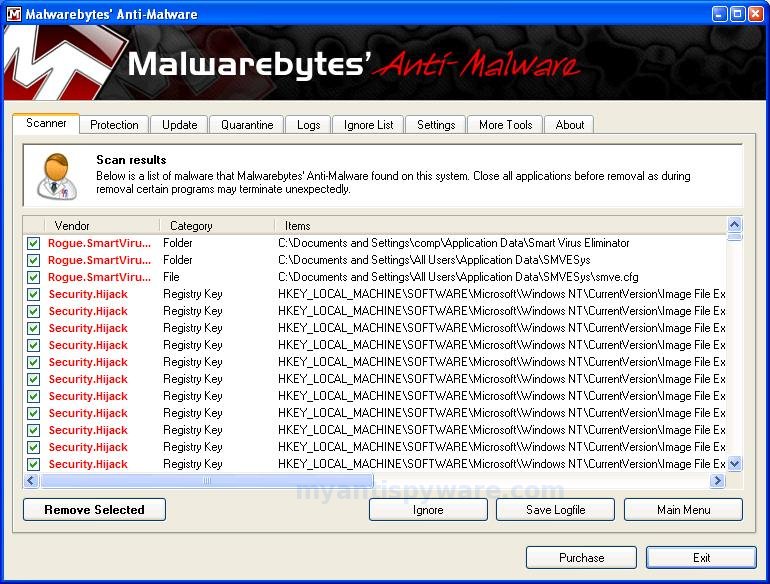The width and height of the screenshot is (770, 584).
Task: Sort by the Vendor column header
Action: 102,226
